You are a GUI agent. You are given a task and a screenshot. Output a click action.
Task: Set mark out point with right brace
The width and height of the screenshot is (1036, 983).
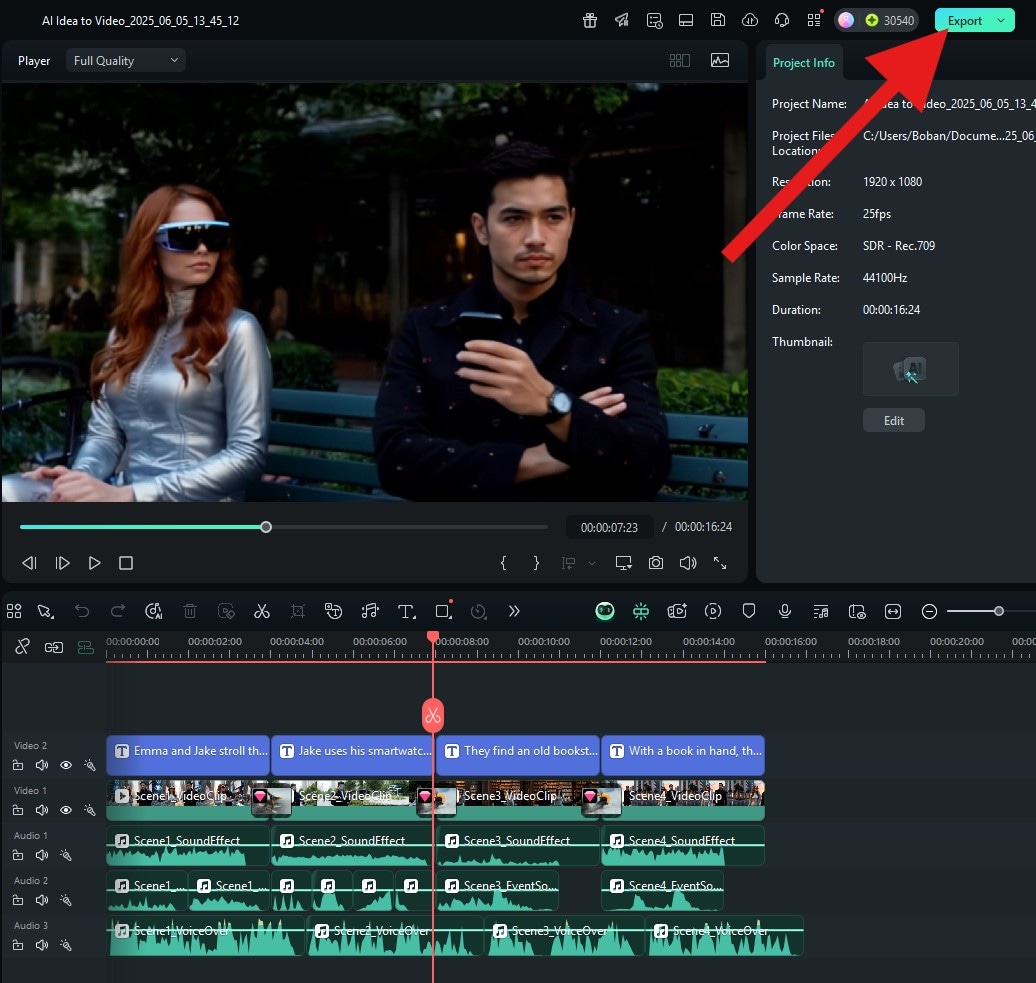pos(536,563)
